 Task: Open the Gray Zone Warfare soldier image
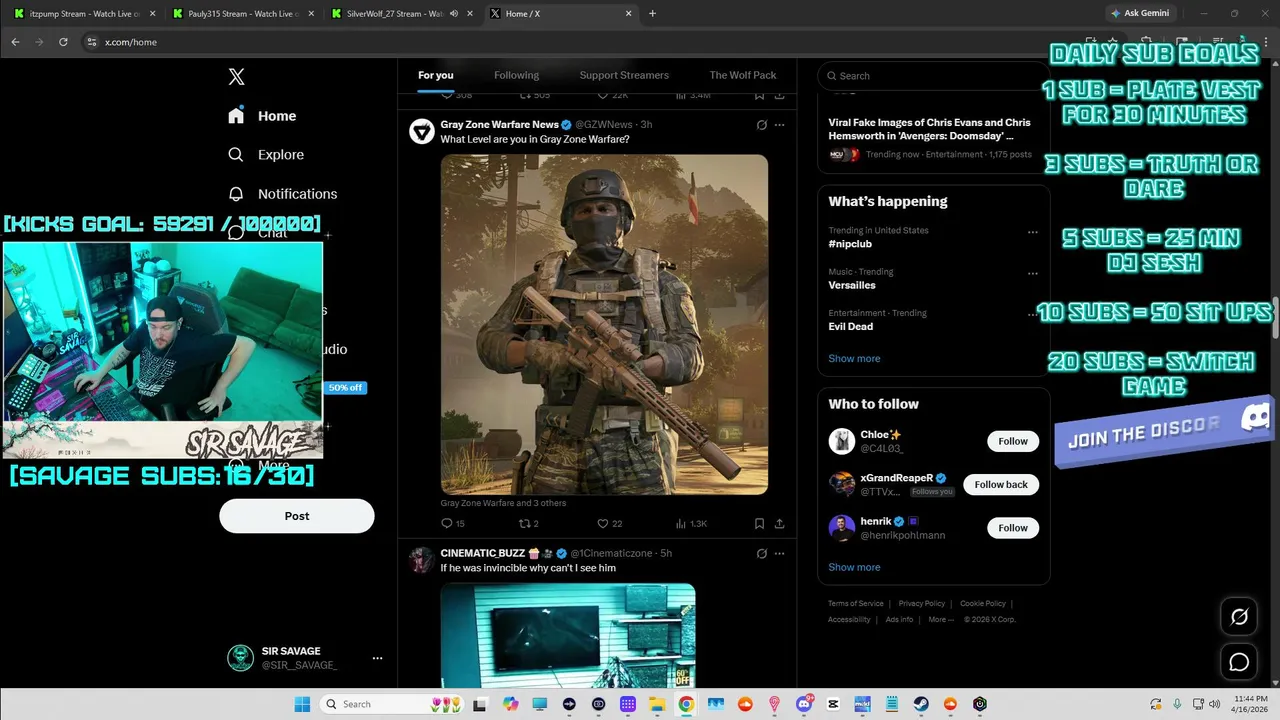604,324
